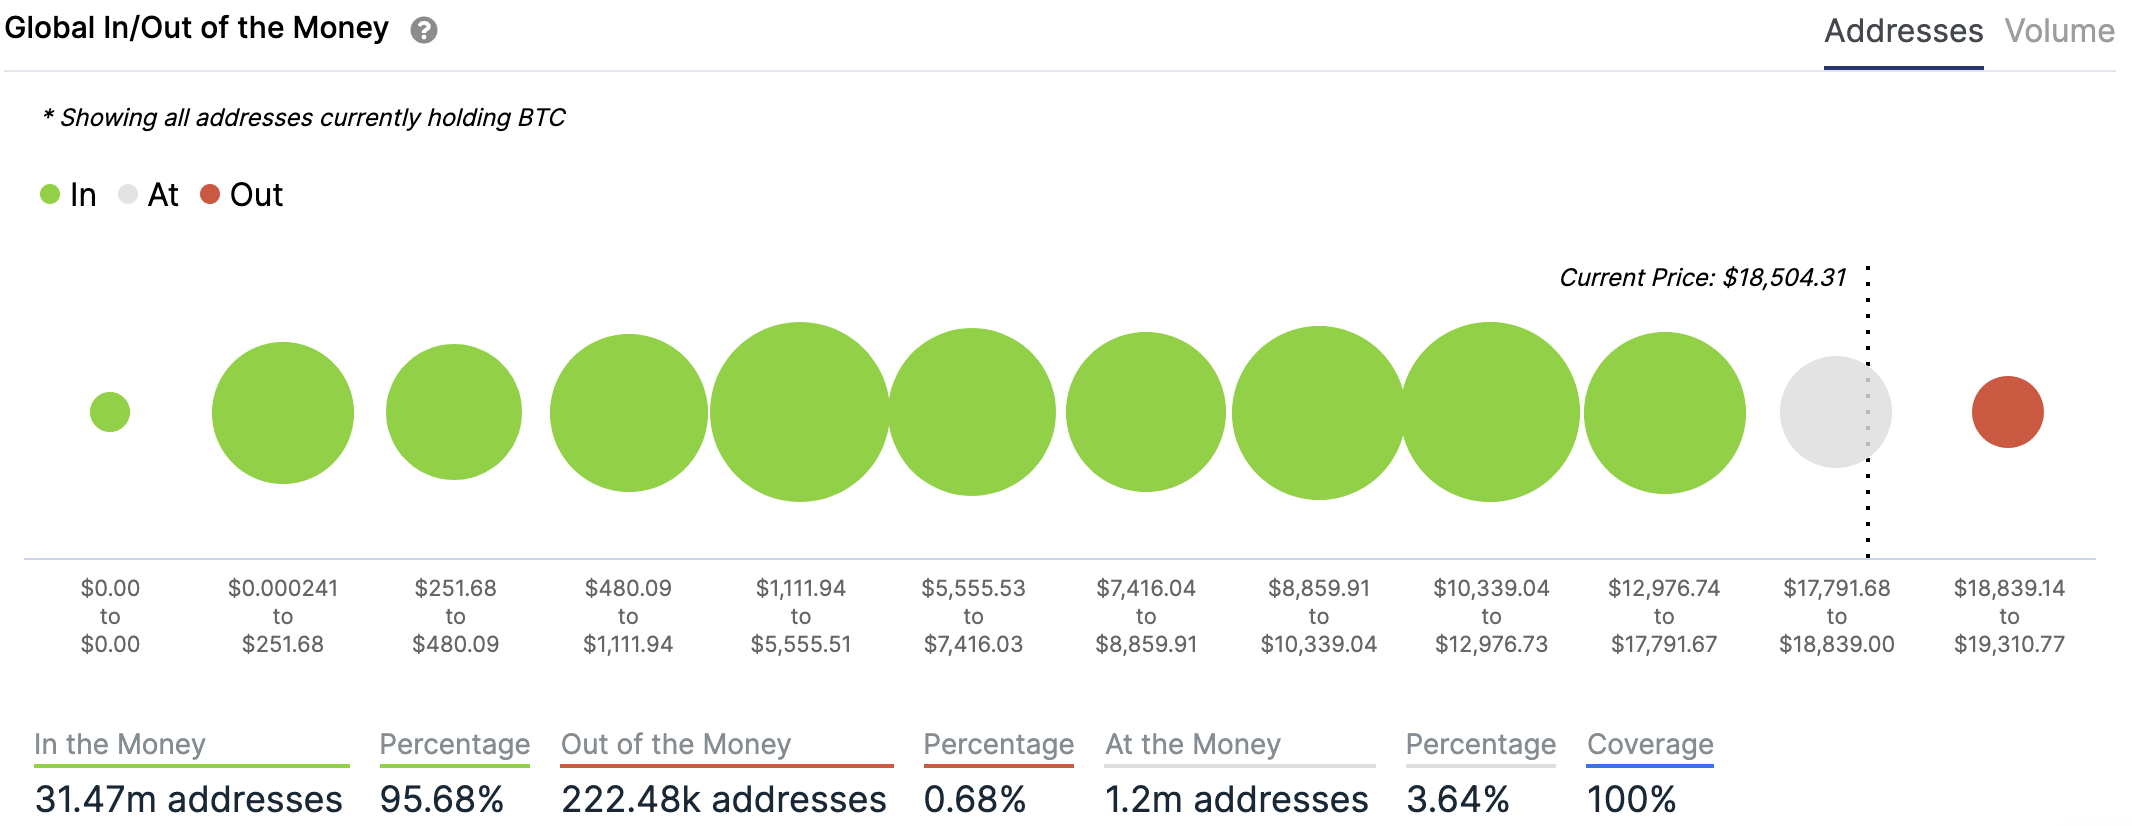Click the bubble above $12,976.74 to $17,791.67

click(1664, 412)
